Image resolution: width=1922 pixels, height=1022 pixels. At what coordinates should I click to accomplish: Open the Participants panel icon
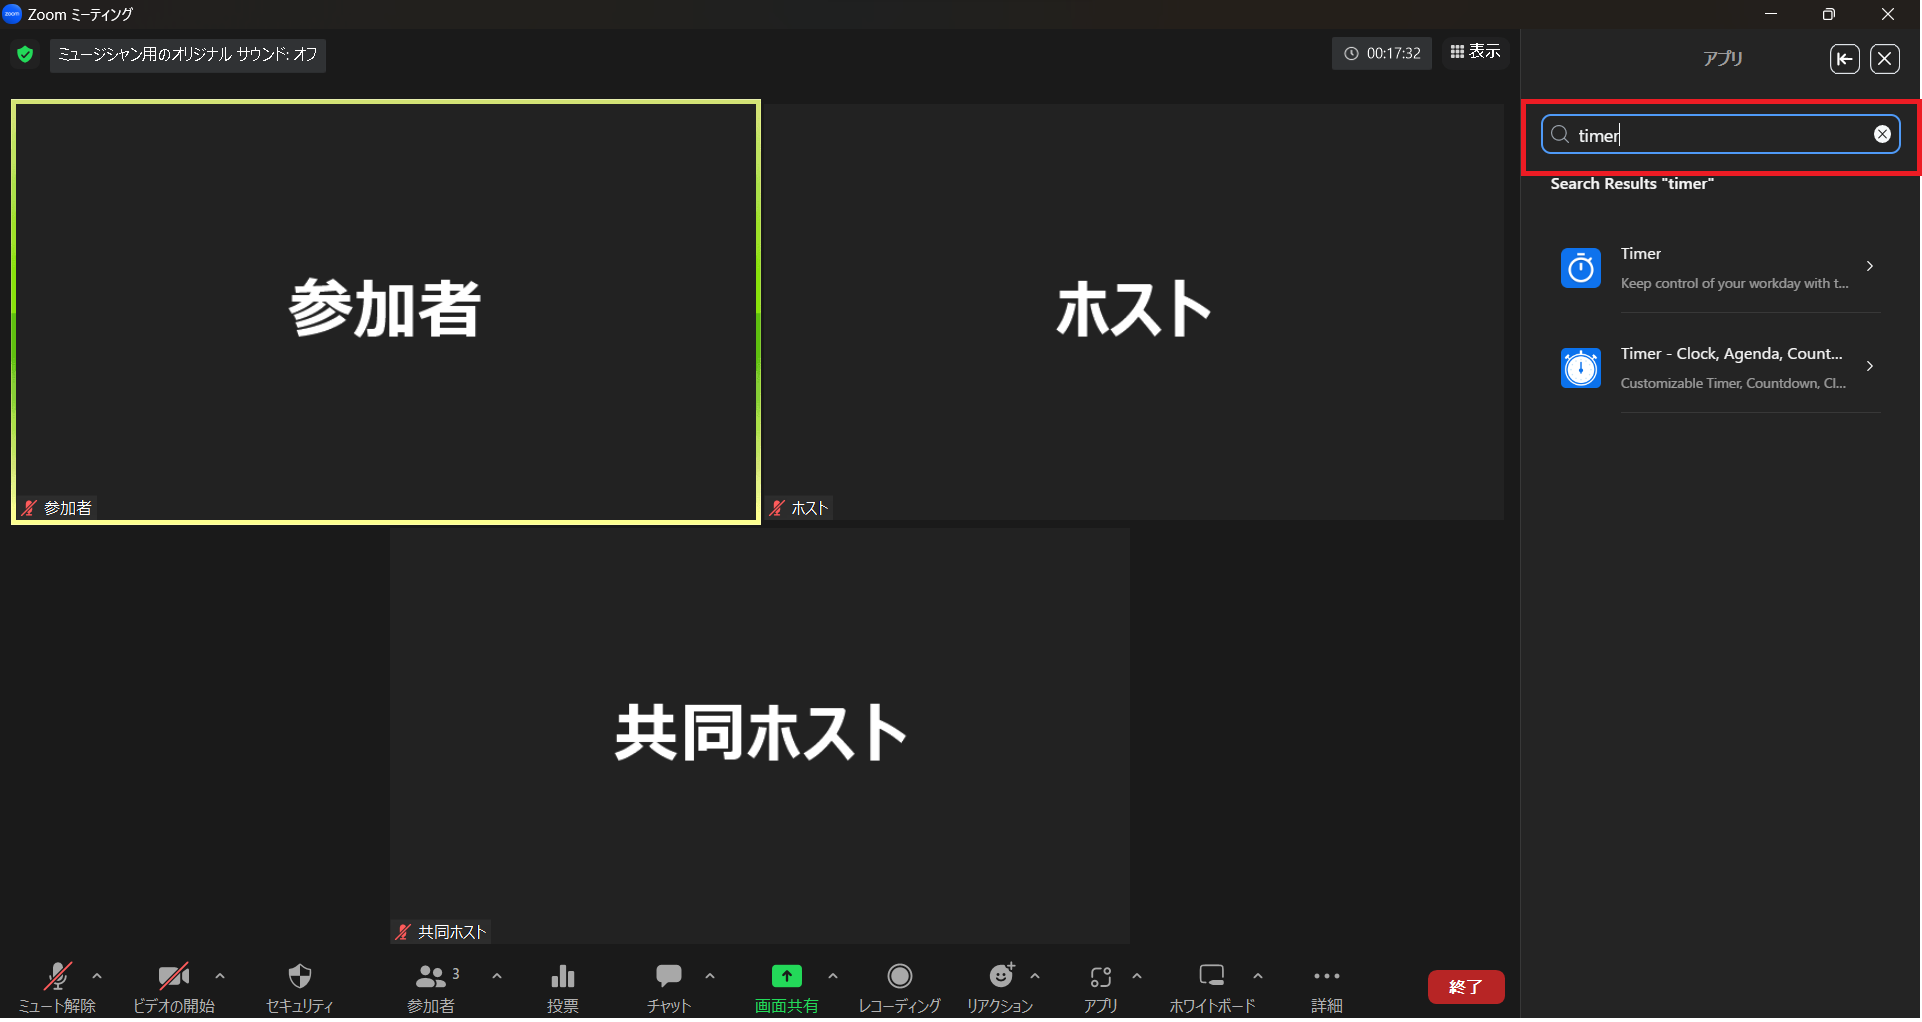click(x=431, y=977)
